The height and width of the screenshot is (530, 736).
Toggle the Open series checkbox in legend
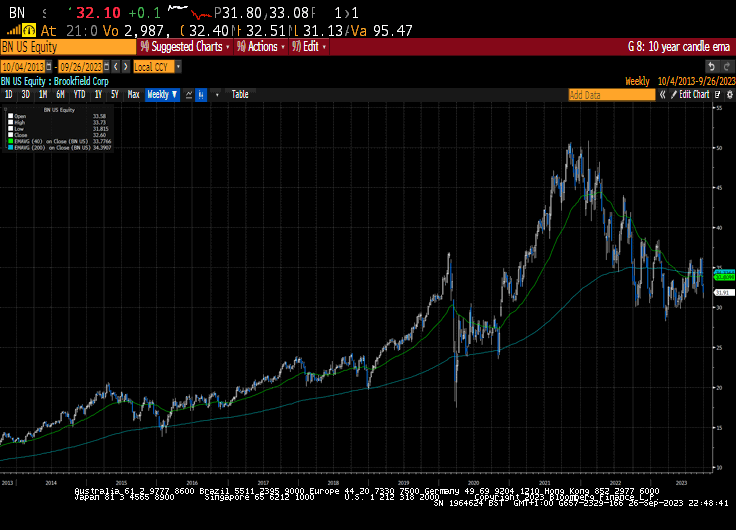(x=10, y=116)
